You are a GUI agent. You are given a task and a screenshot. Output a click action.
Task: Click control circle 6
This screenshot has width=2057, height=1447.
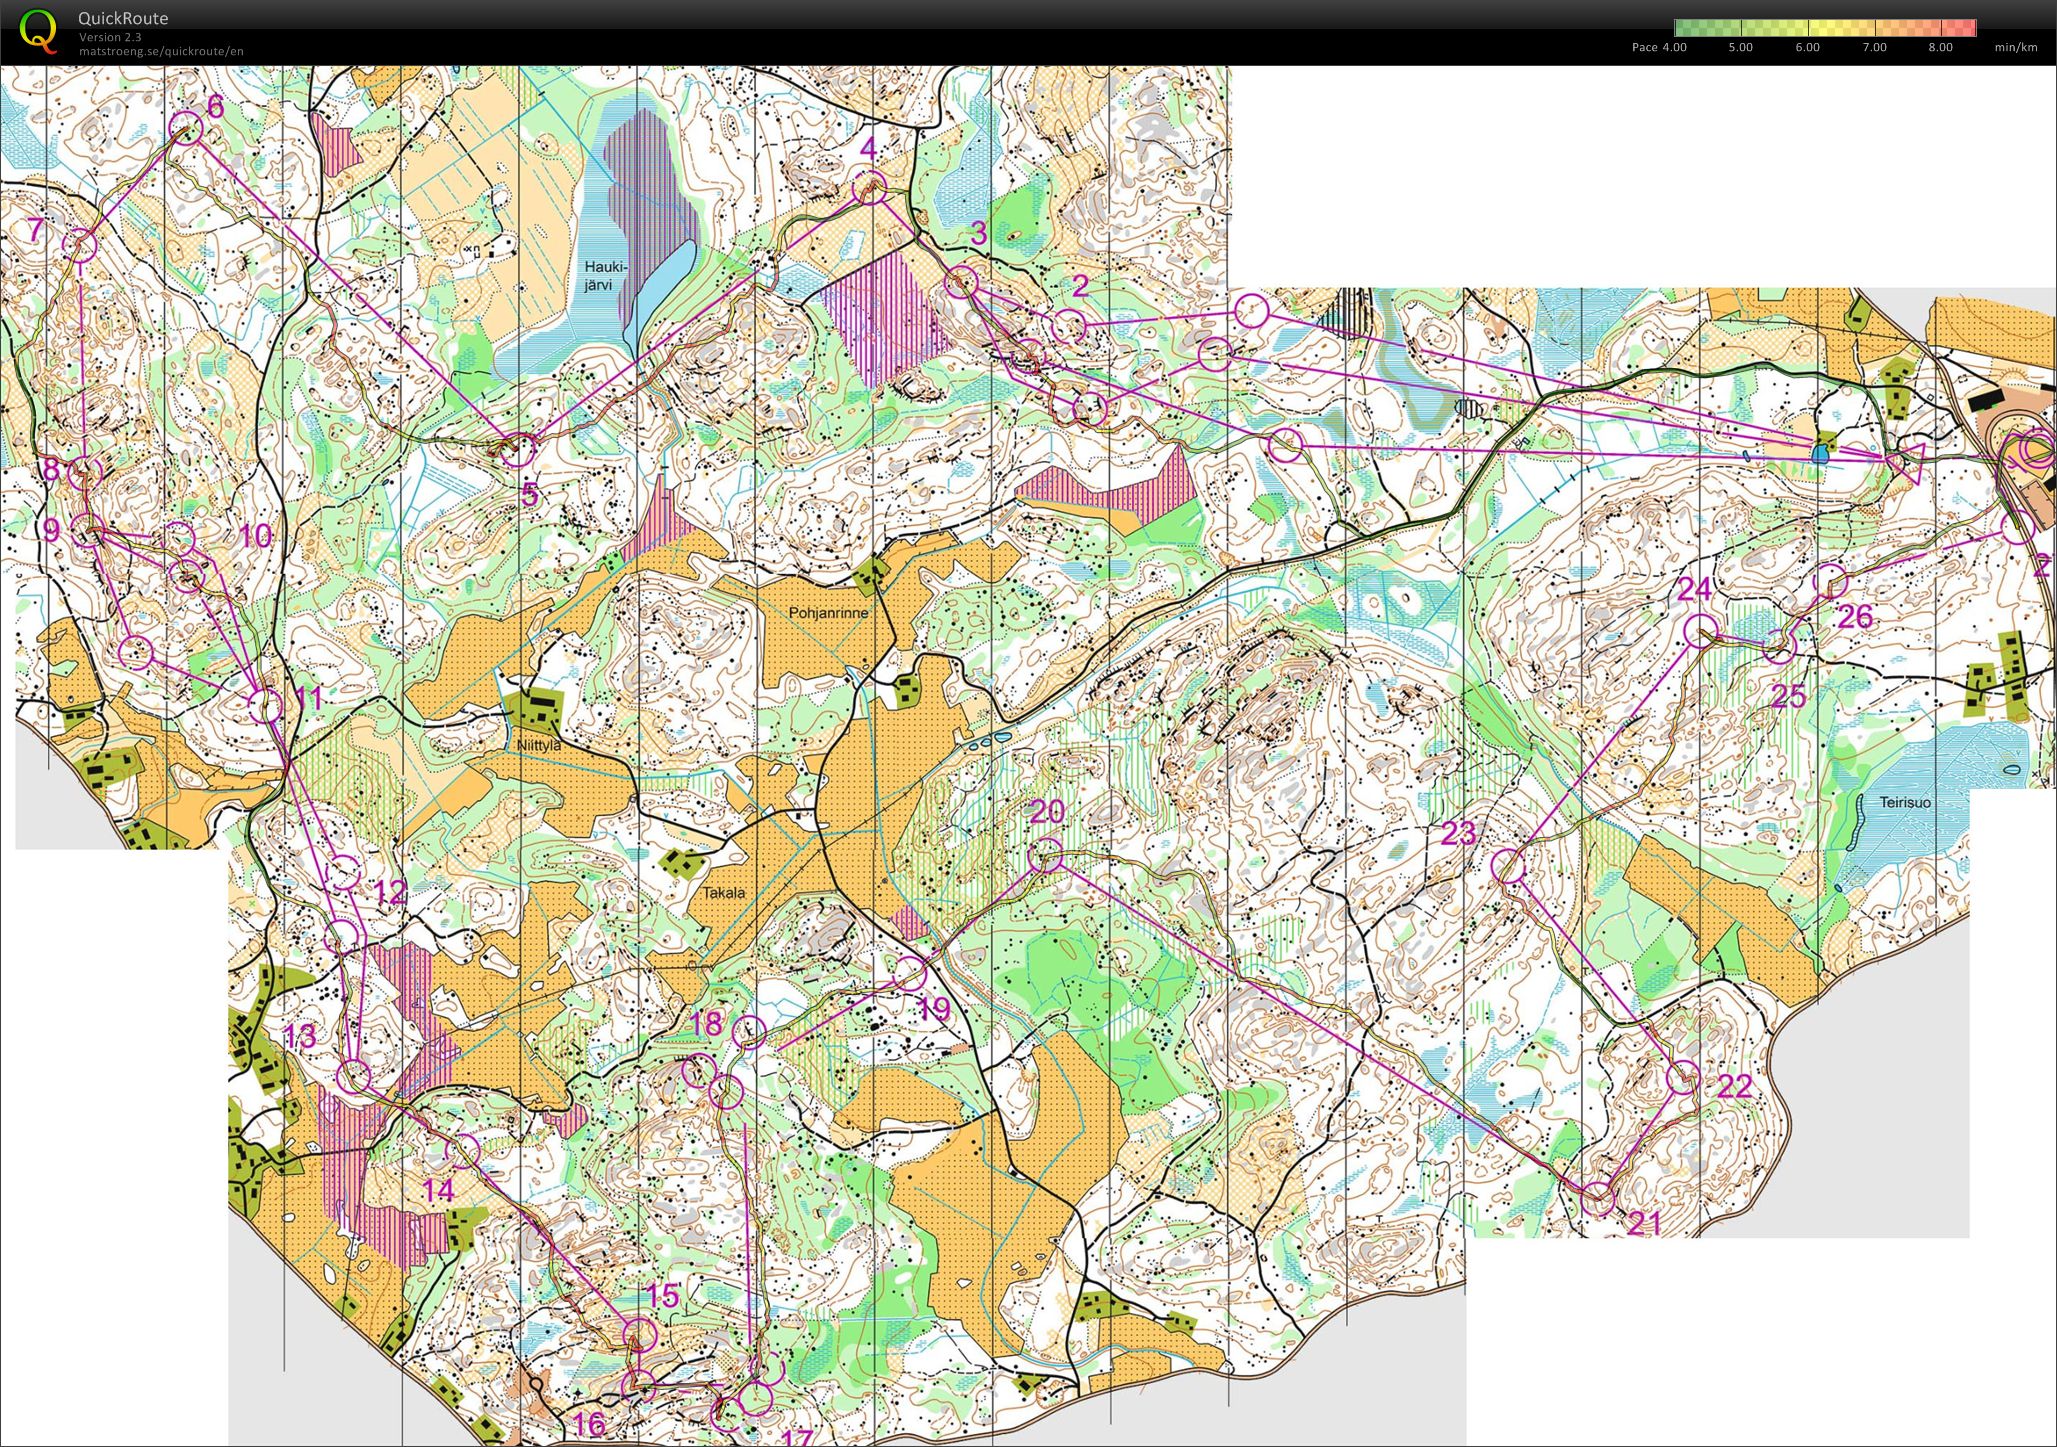pyautogui.click(x=186, y=129)
